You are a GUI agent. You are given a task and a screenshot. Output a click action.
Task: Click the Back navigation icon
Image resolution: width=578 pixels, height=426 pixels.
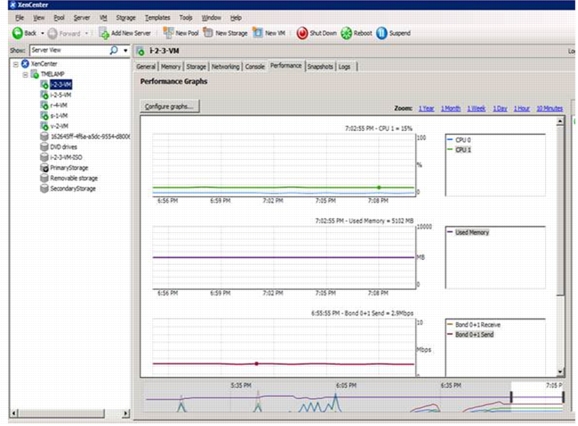click(x=17, y=33)
